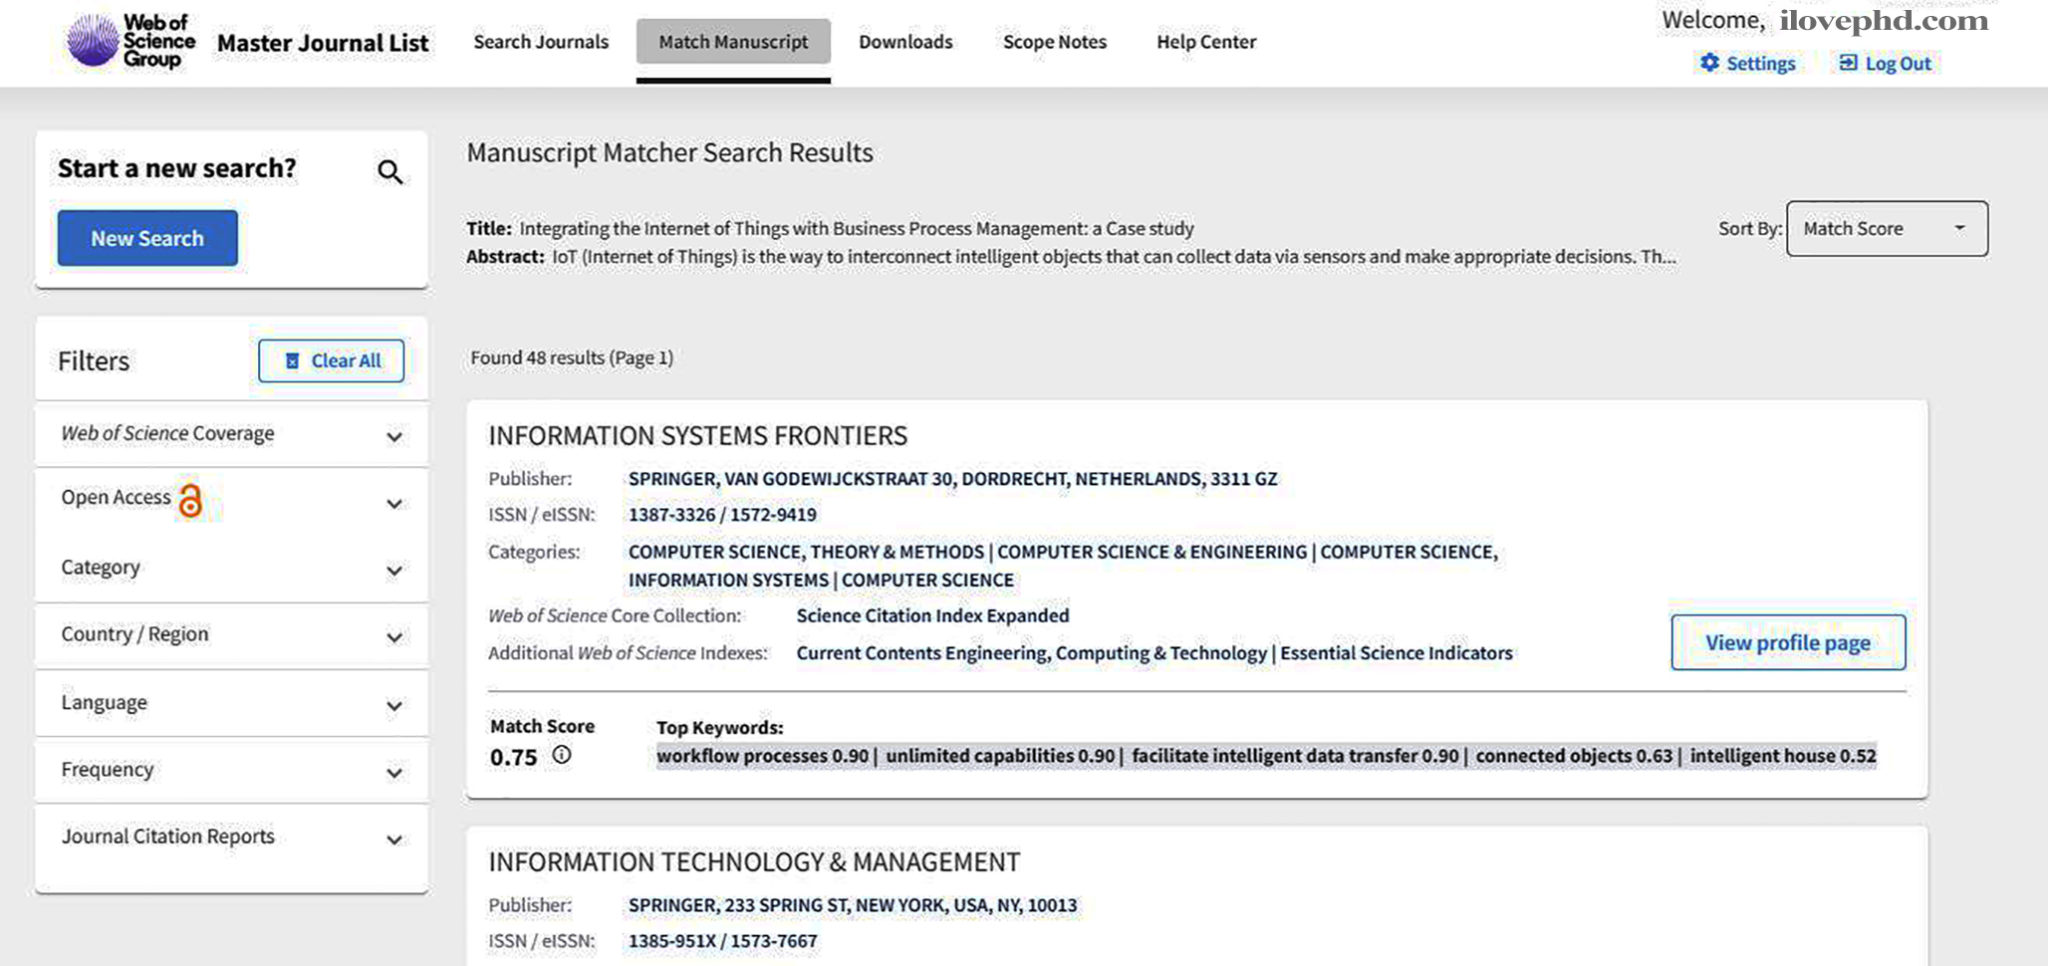Click keyword unlimited capabilities 0.90
Screen dimensions: 2048x966
(1000, 756)
